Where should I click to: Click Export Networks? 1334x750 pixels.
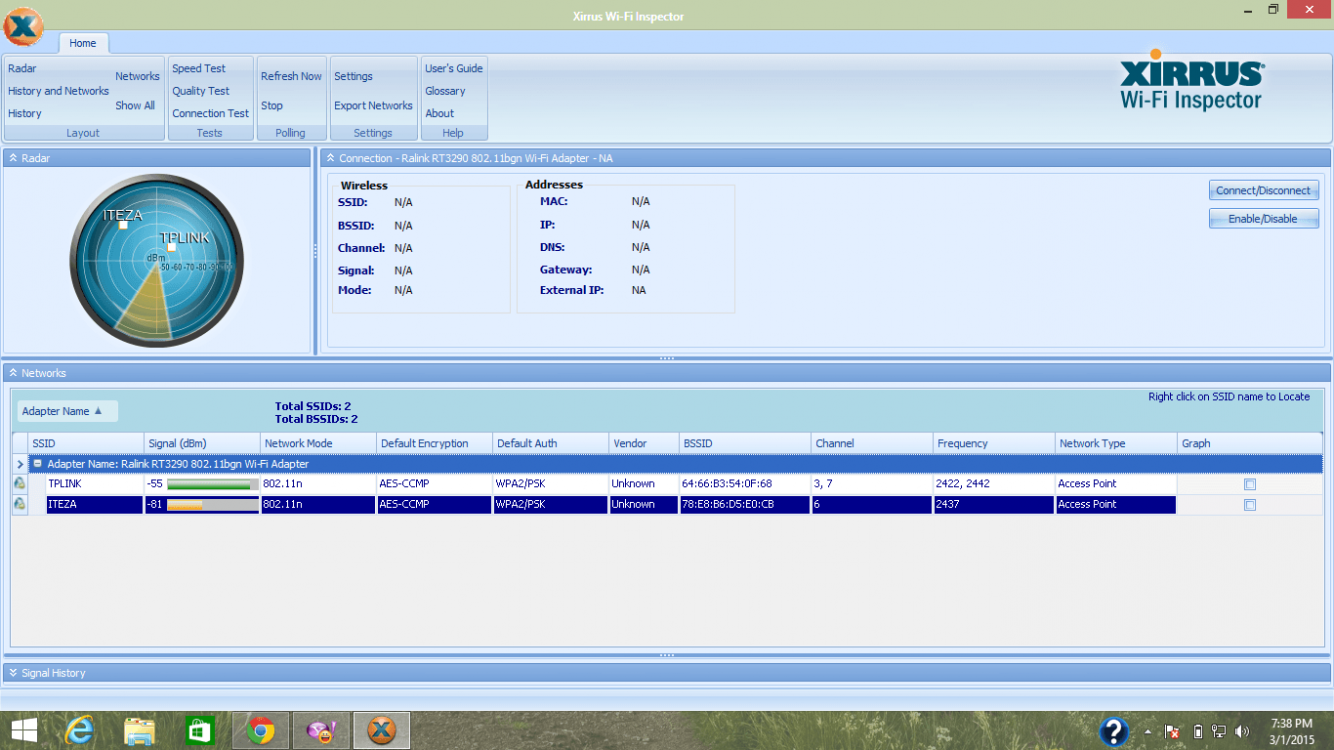tap(373, 105)
